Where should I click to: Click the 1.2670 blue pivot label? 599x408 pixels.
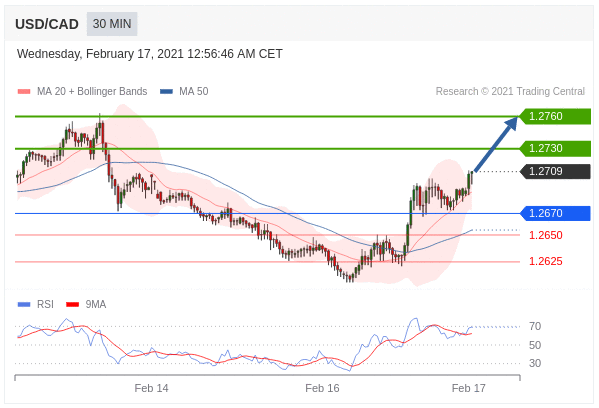pyautogui.click(x=555, y=213)
